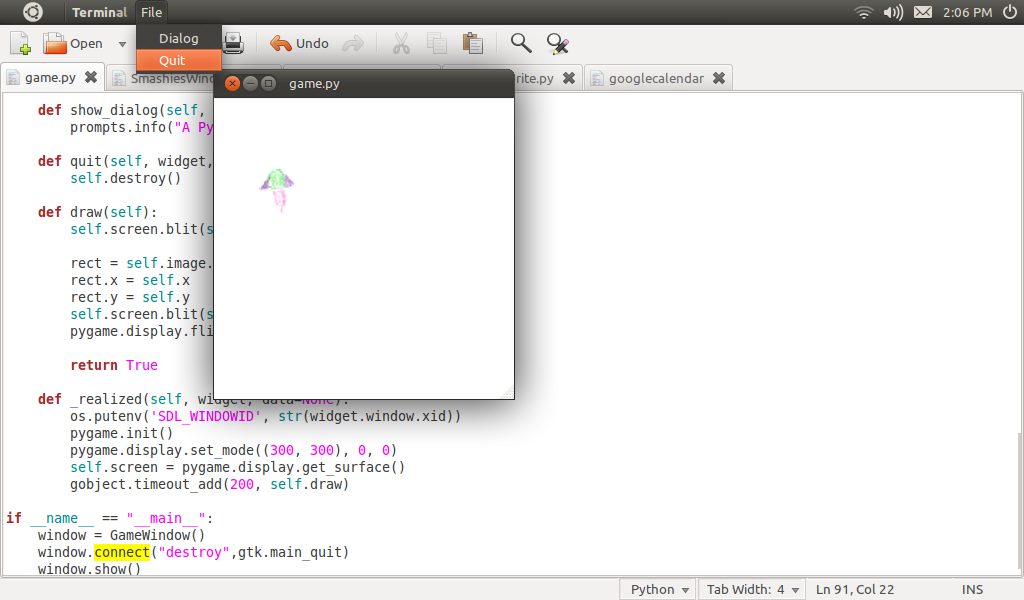Viewport: 1024px width, 600px height.
Task: Open Find using the magnifier icon
Action: pyautogui.click(x=521, y=43)
